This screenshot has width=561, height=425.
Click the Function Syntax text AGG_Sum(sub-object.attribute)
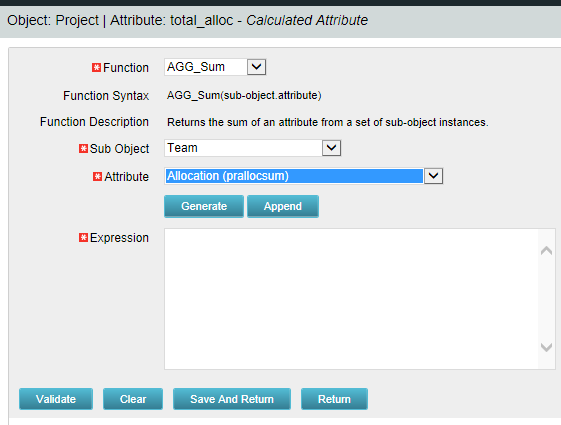[244, 96]
